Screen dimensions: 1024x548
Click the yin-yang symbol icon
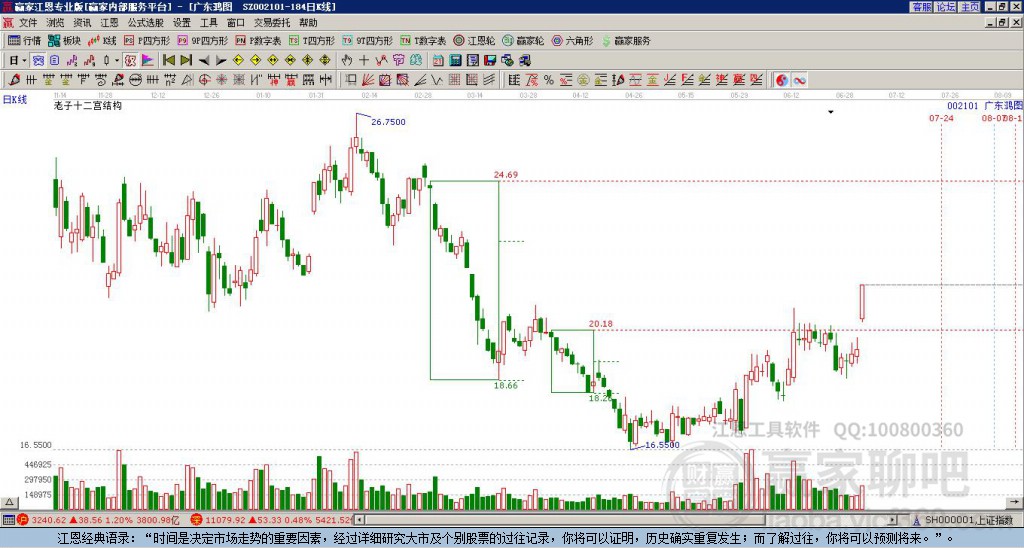click(x=782, y=80)
